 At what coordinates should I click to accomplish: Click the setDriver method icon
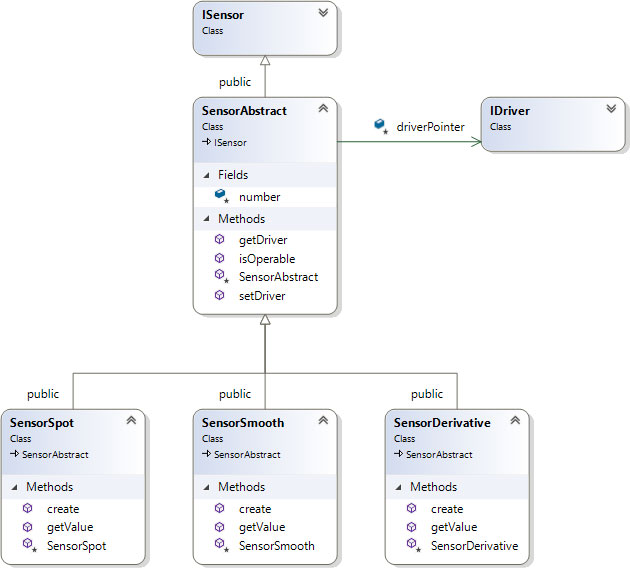tap(219, 296)
